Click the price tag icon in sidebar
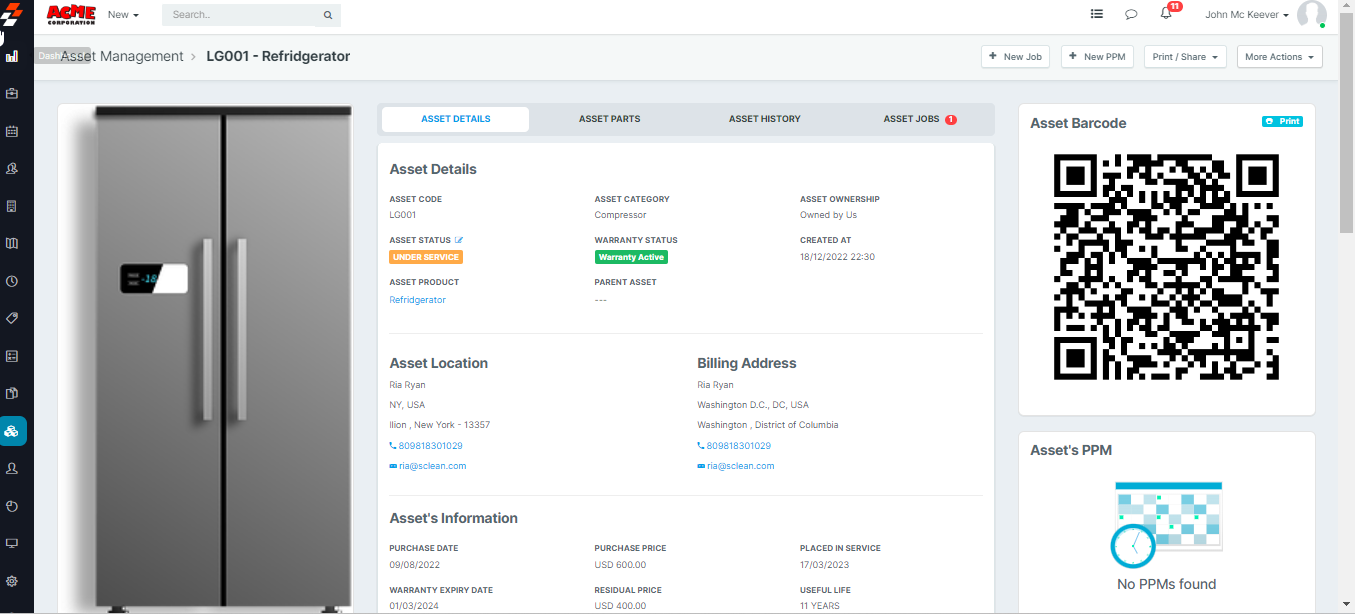Image resolution: width=1355 pixels, height=614 pixels. pyautogui.click(x=12, y=318)
